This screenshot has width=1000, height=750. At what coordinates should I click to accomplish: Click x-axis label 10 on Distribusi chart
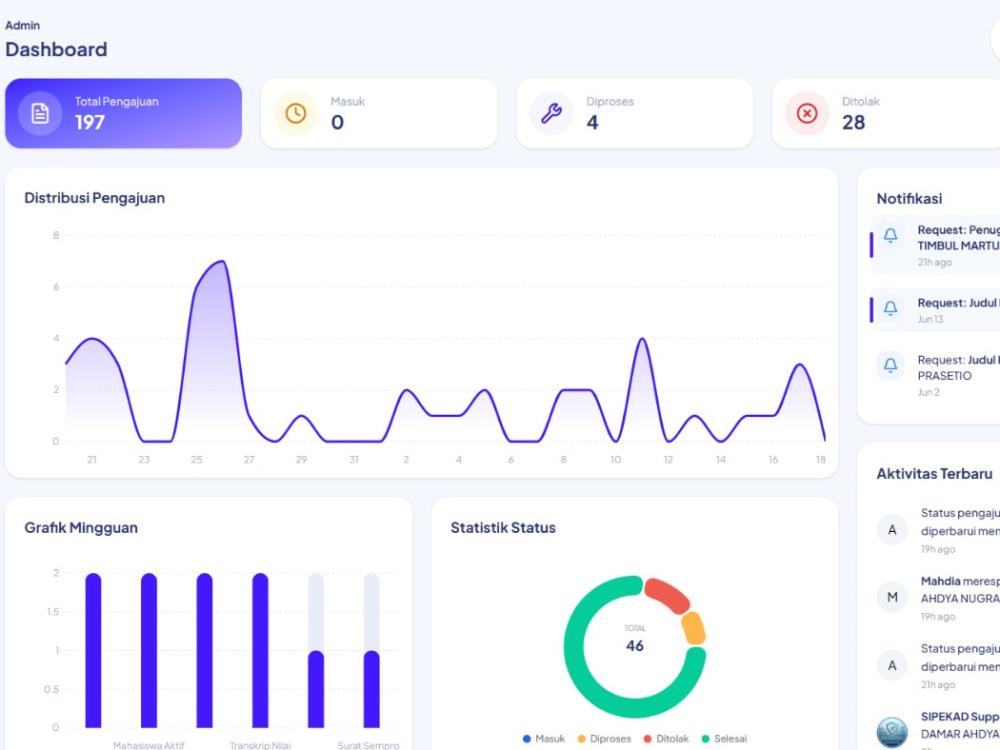point(615,460)
